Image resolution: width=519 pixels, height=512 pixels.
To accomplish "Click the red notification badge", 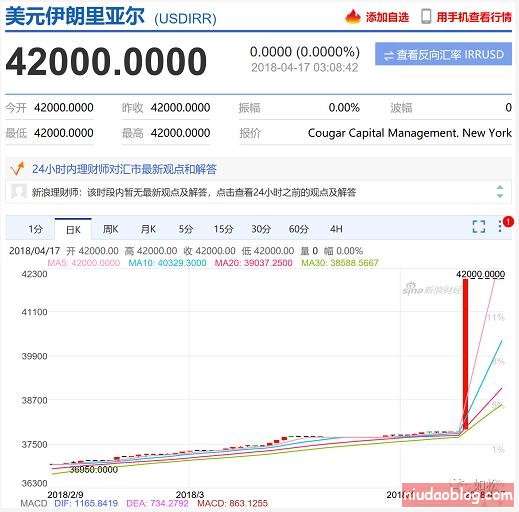I will coord(508,222).
